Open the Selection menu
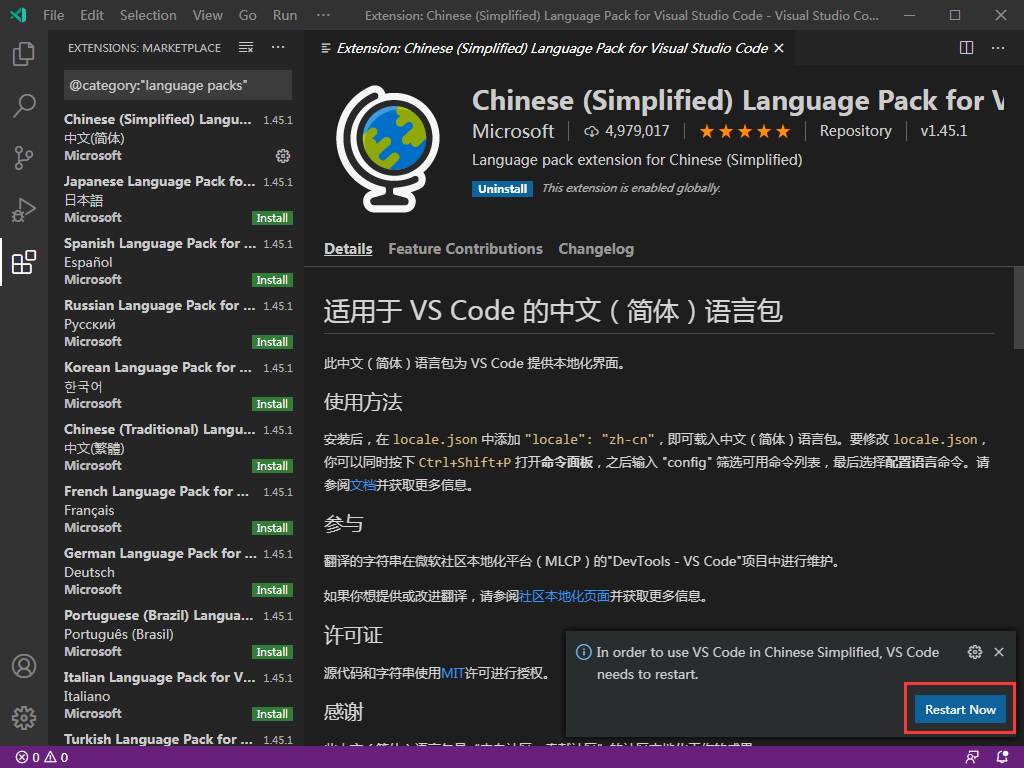 coord(148,15)
